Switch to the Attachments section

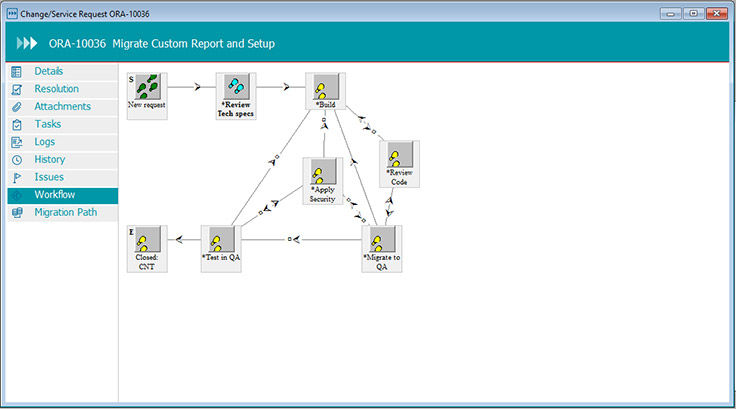62,107
